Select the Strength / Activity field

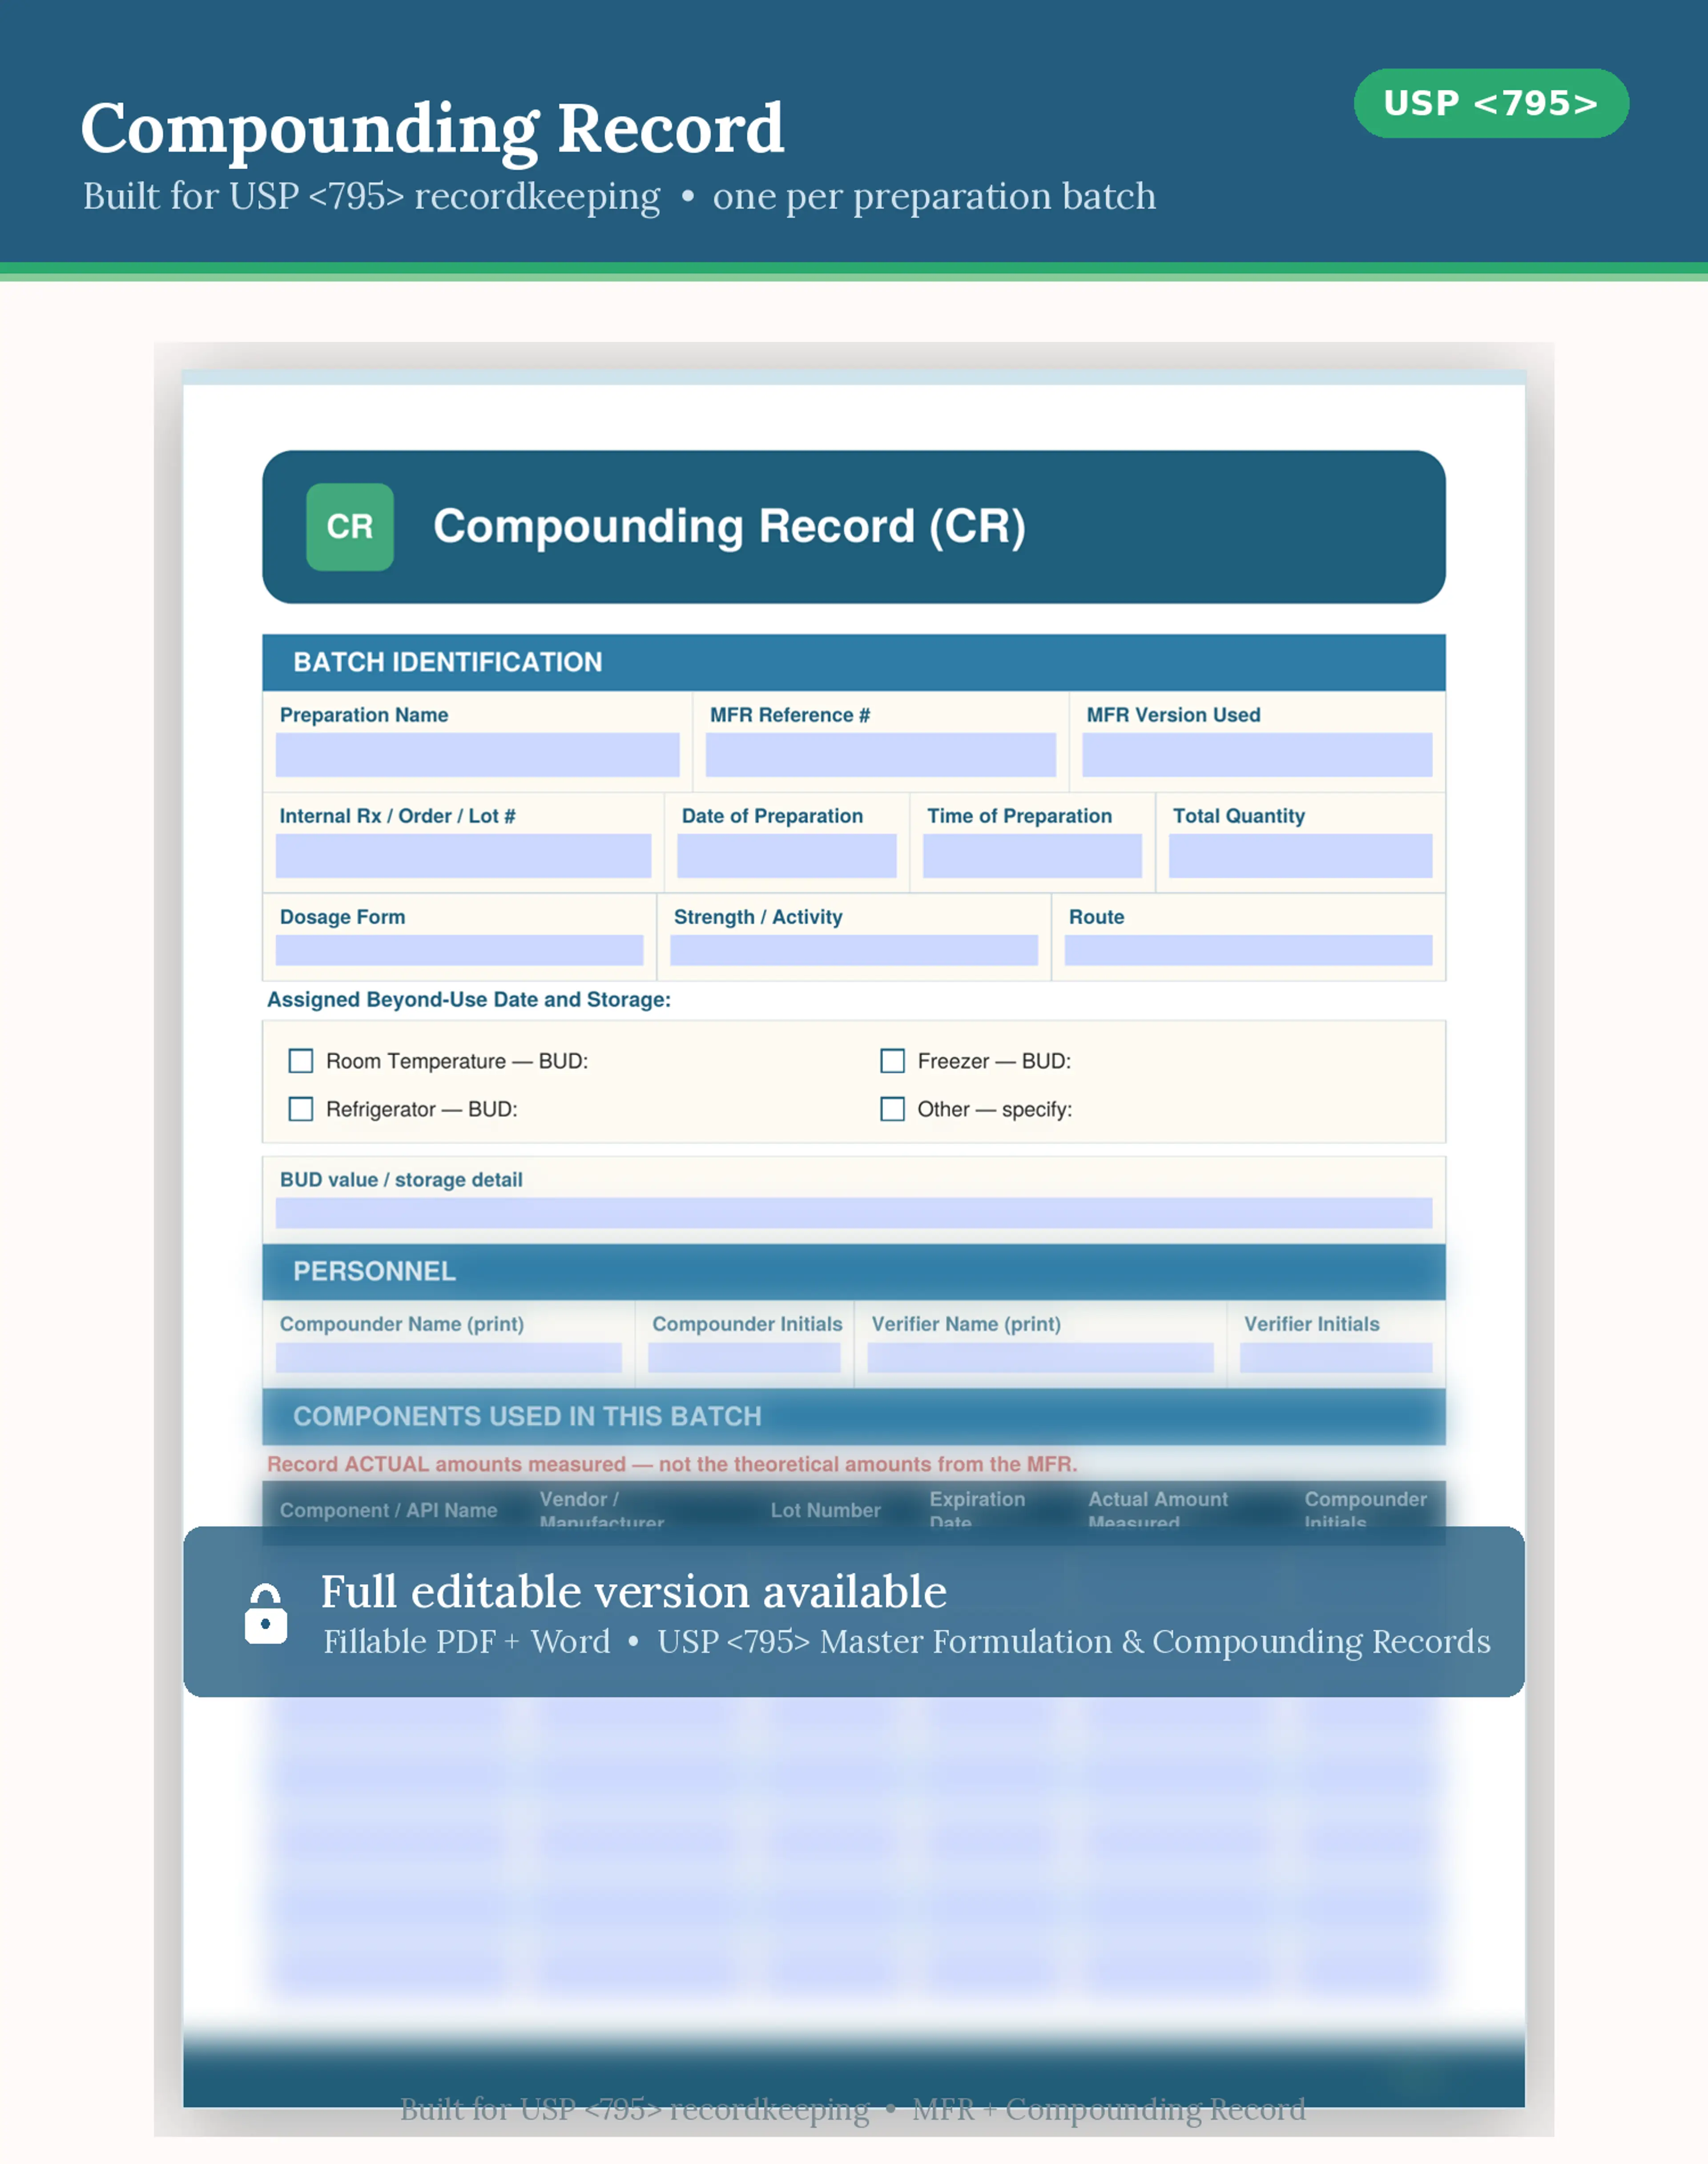pyautogui.click(x=853, y=950)
